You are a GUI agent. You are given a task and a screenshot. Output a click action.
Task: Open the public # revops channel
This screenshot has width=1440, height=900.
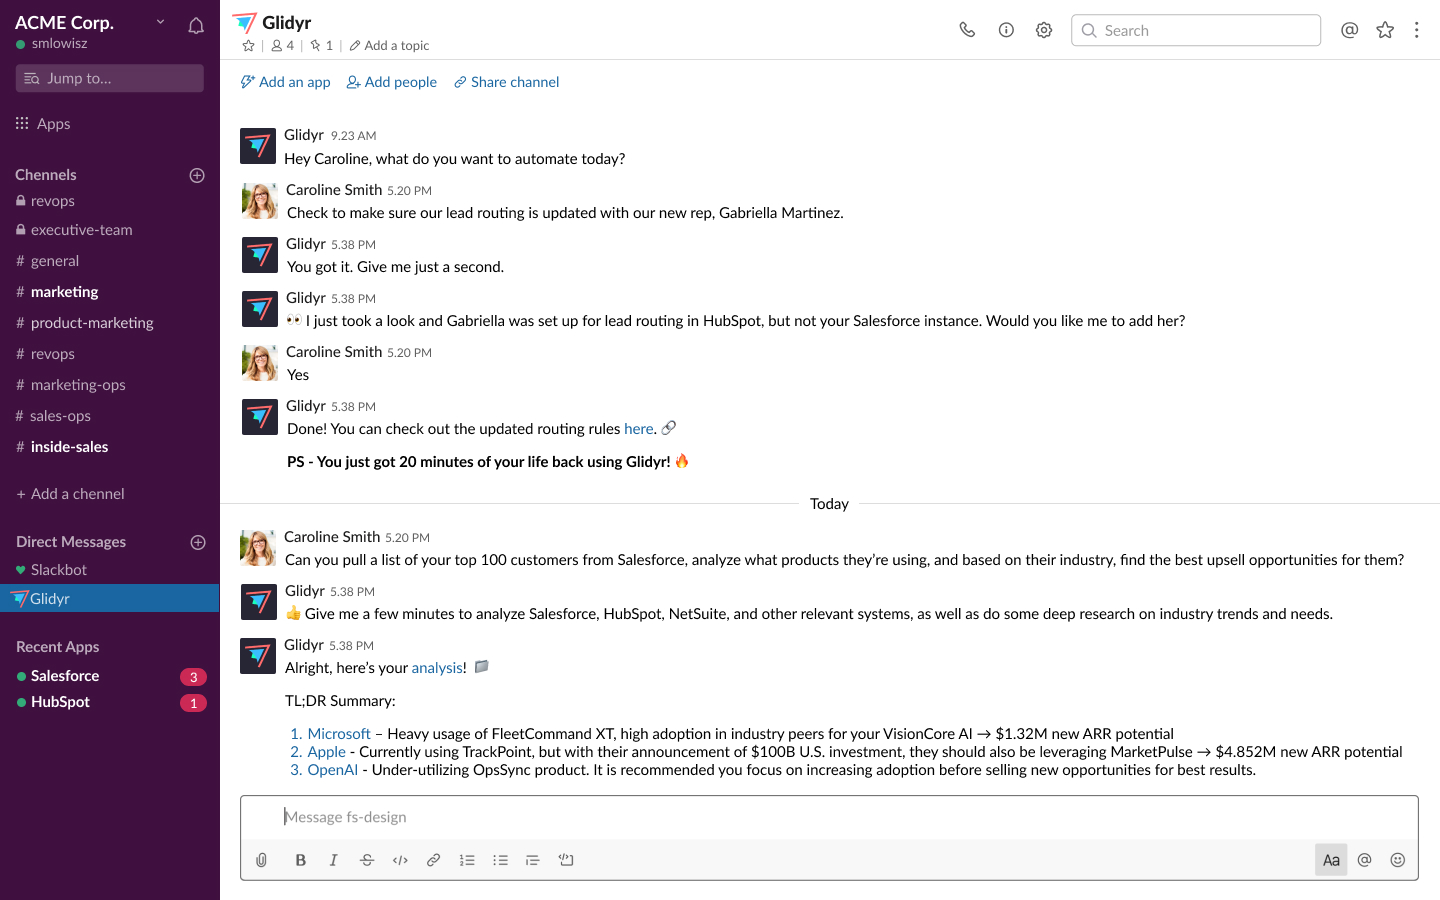[46, 354]
